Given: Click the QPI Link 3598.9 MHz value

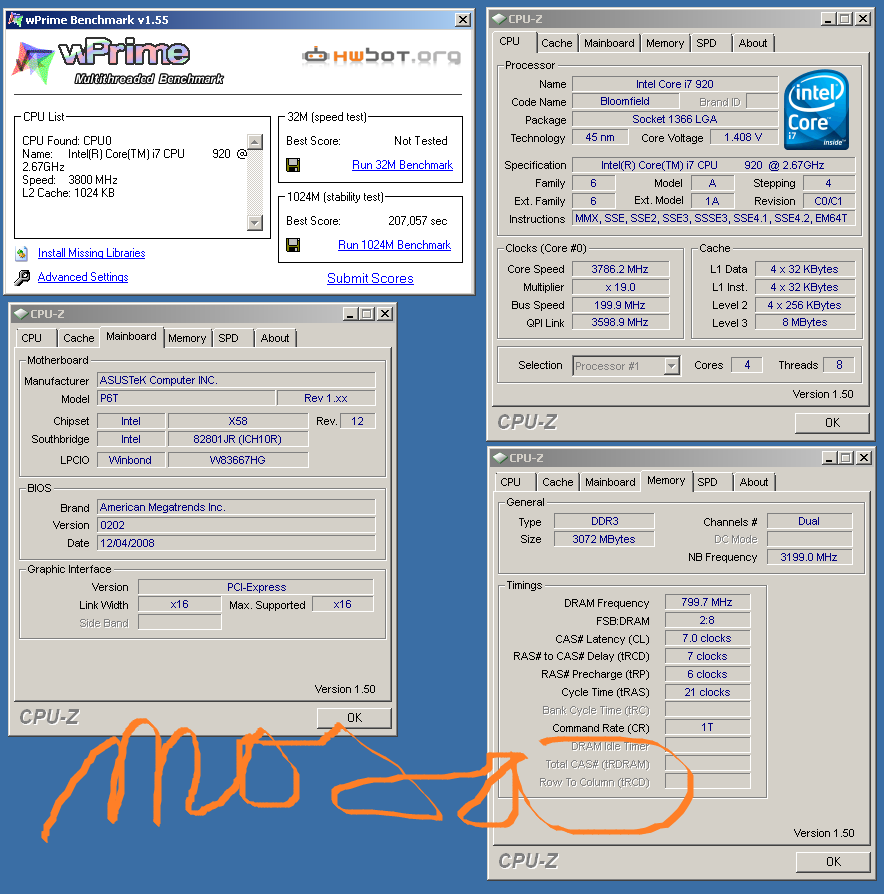Looking at the screenshot, I should point(620,322).
